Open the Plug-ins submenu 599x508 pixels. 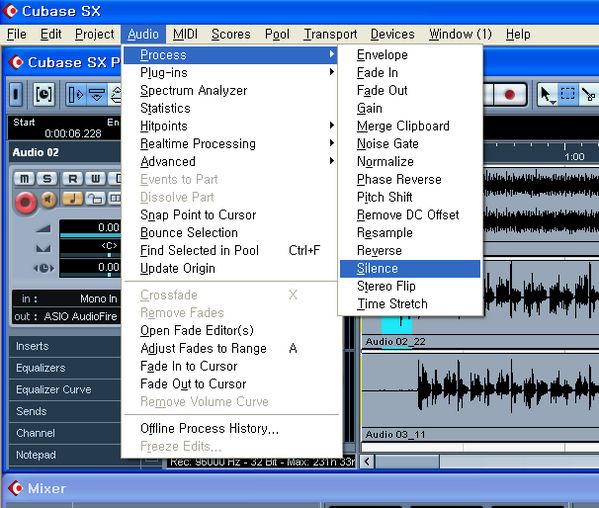pos(231,73)
